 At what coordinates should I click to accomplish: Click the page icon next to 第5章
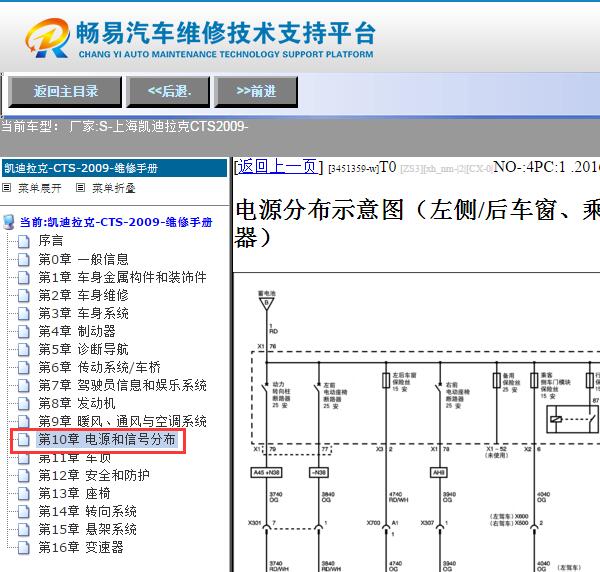coord(24,349)
